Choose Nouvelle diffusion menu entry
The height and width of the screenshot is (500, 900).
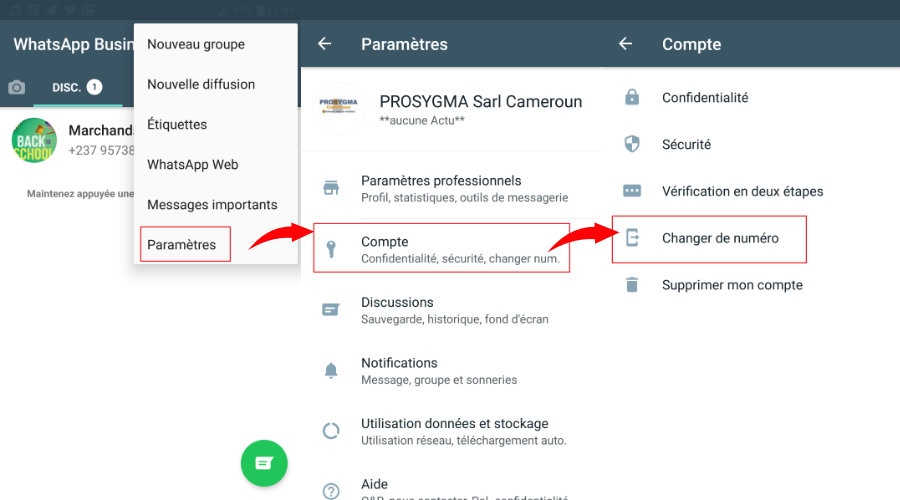tap(201, 84)
